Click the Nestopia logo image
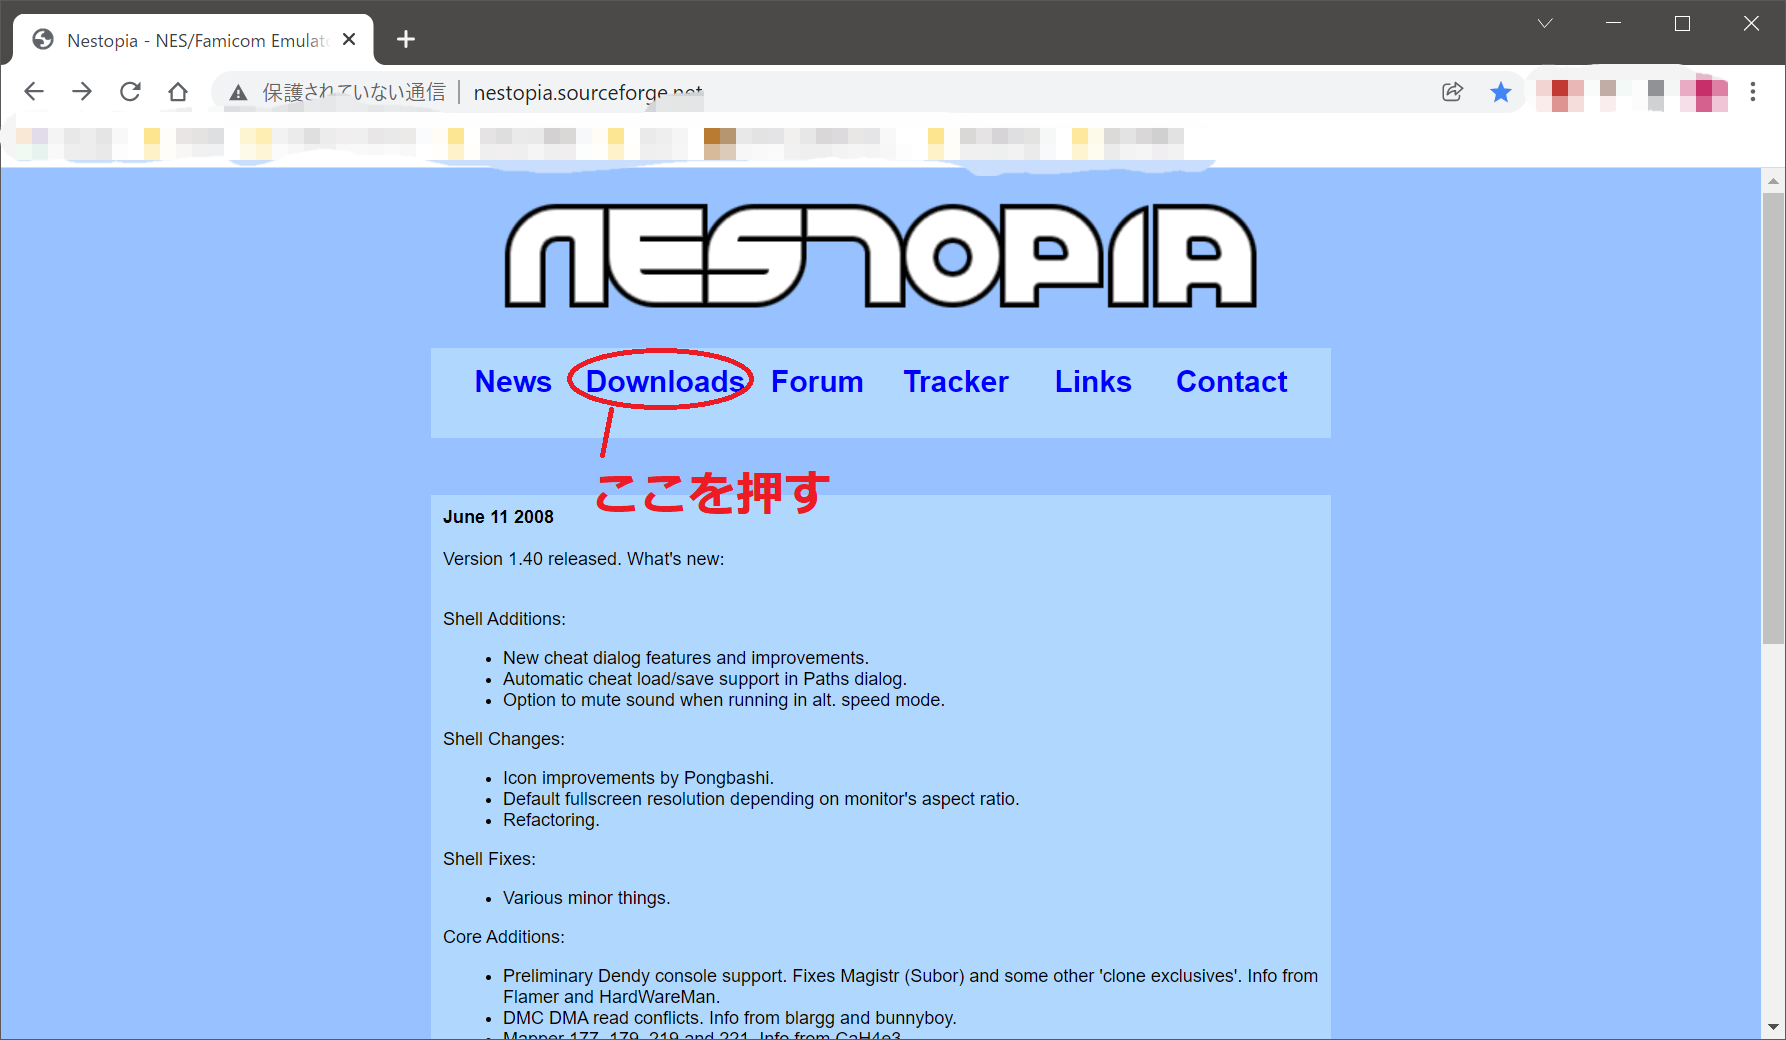1786x1040 pixels. (x=881, y=256)
